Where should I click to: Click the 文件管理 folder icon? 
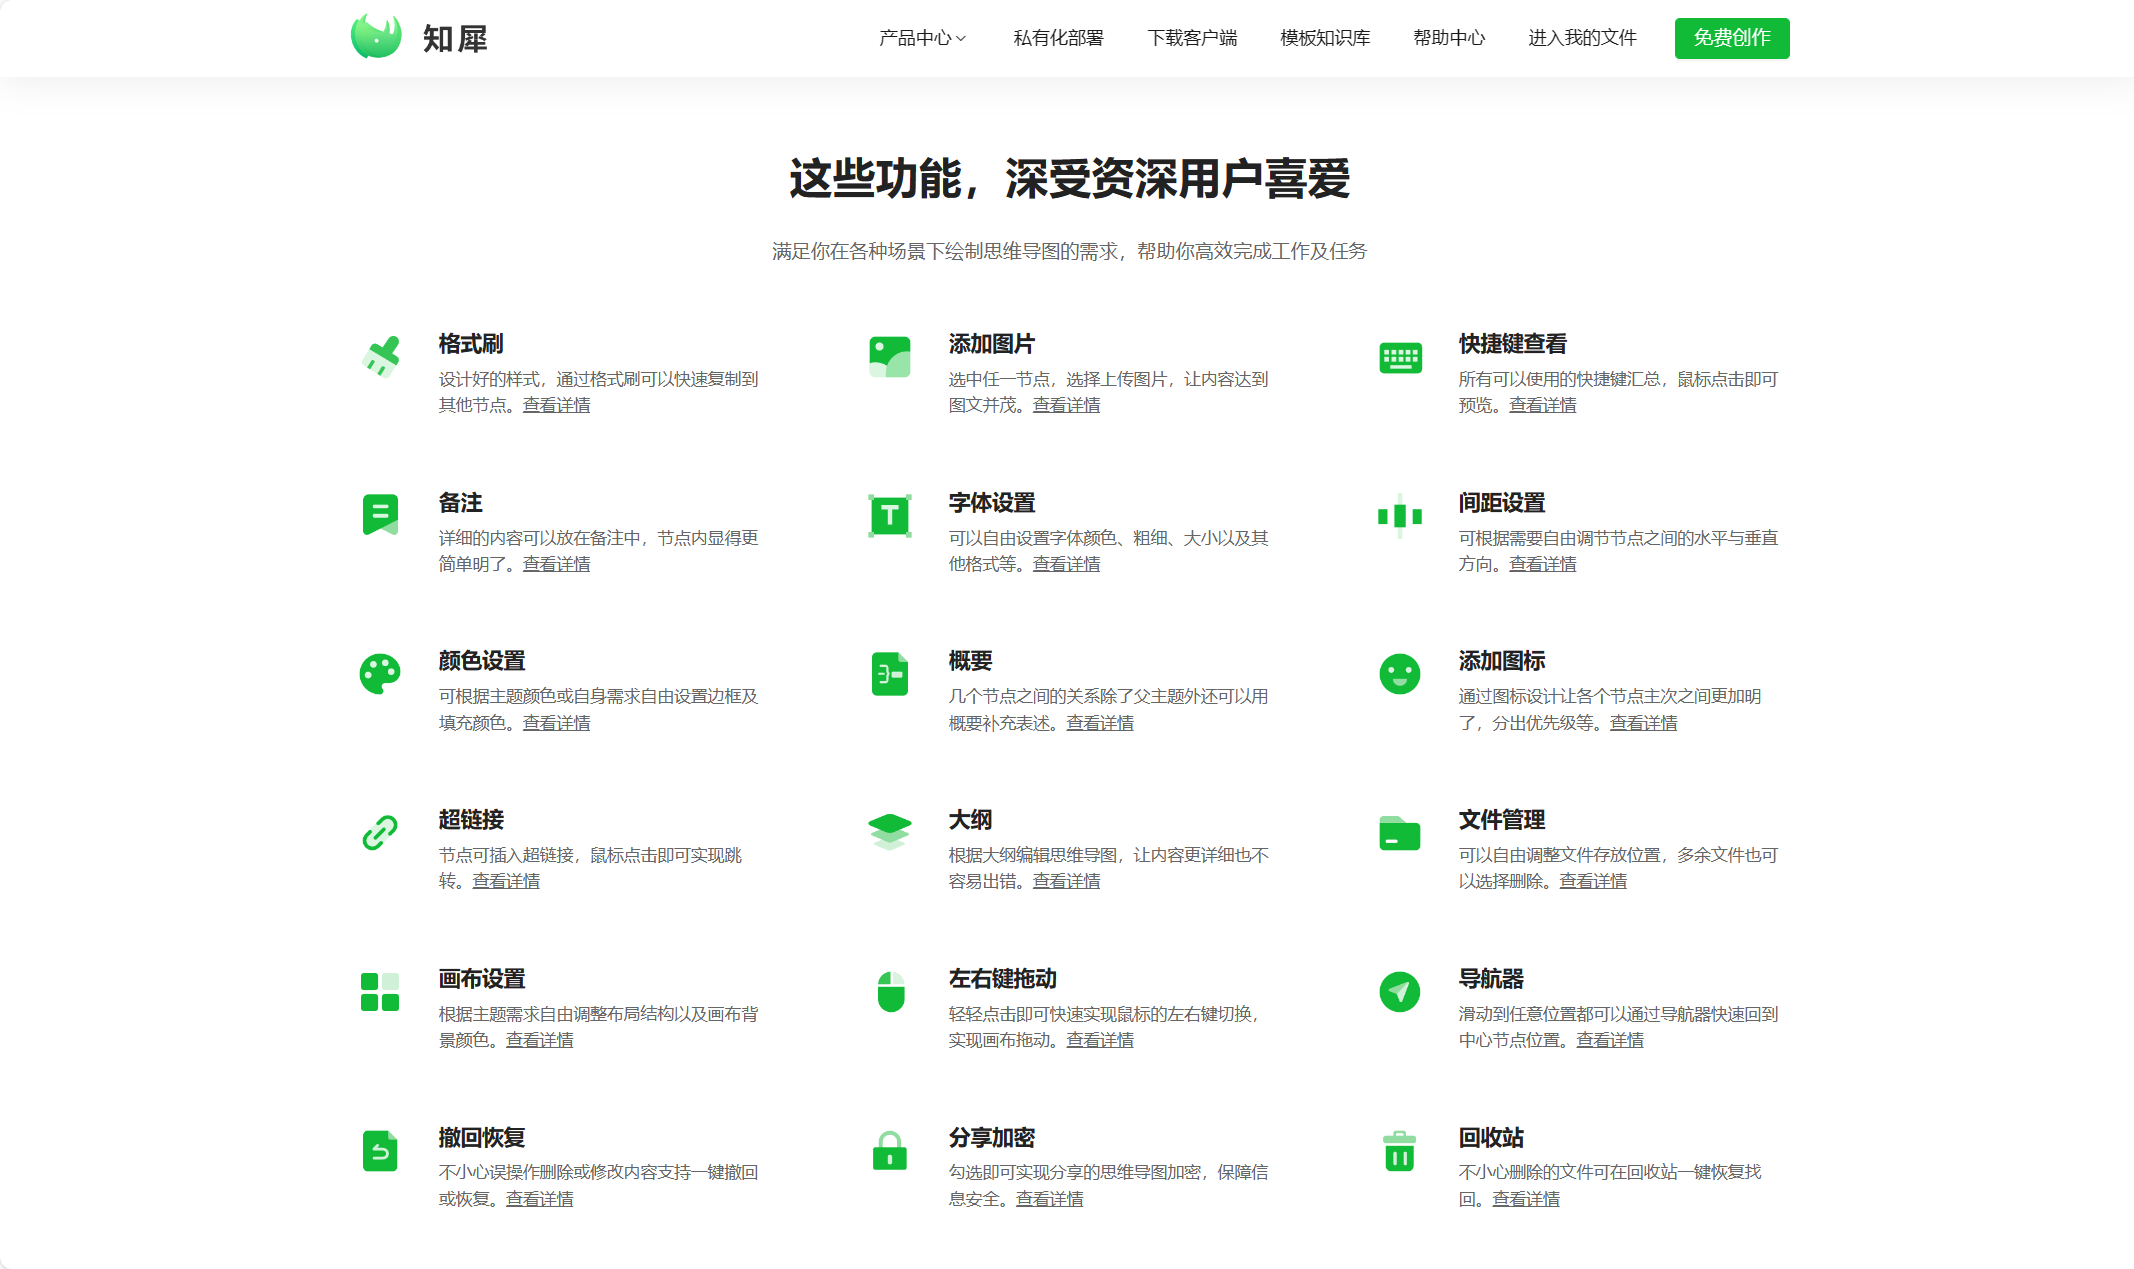pos(1400,832)
